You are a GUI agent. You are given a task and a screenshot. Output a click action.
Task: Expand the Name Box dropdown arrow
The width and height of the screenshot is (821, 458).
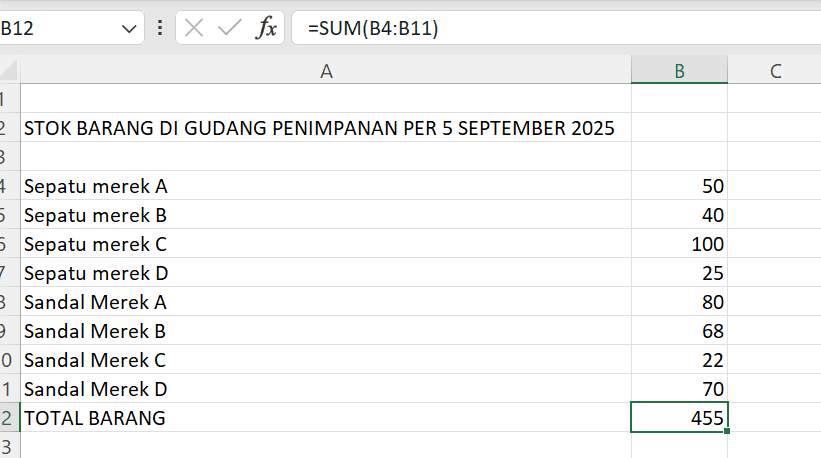(x=126, y=29)
